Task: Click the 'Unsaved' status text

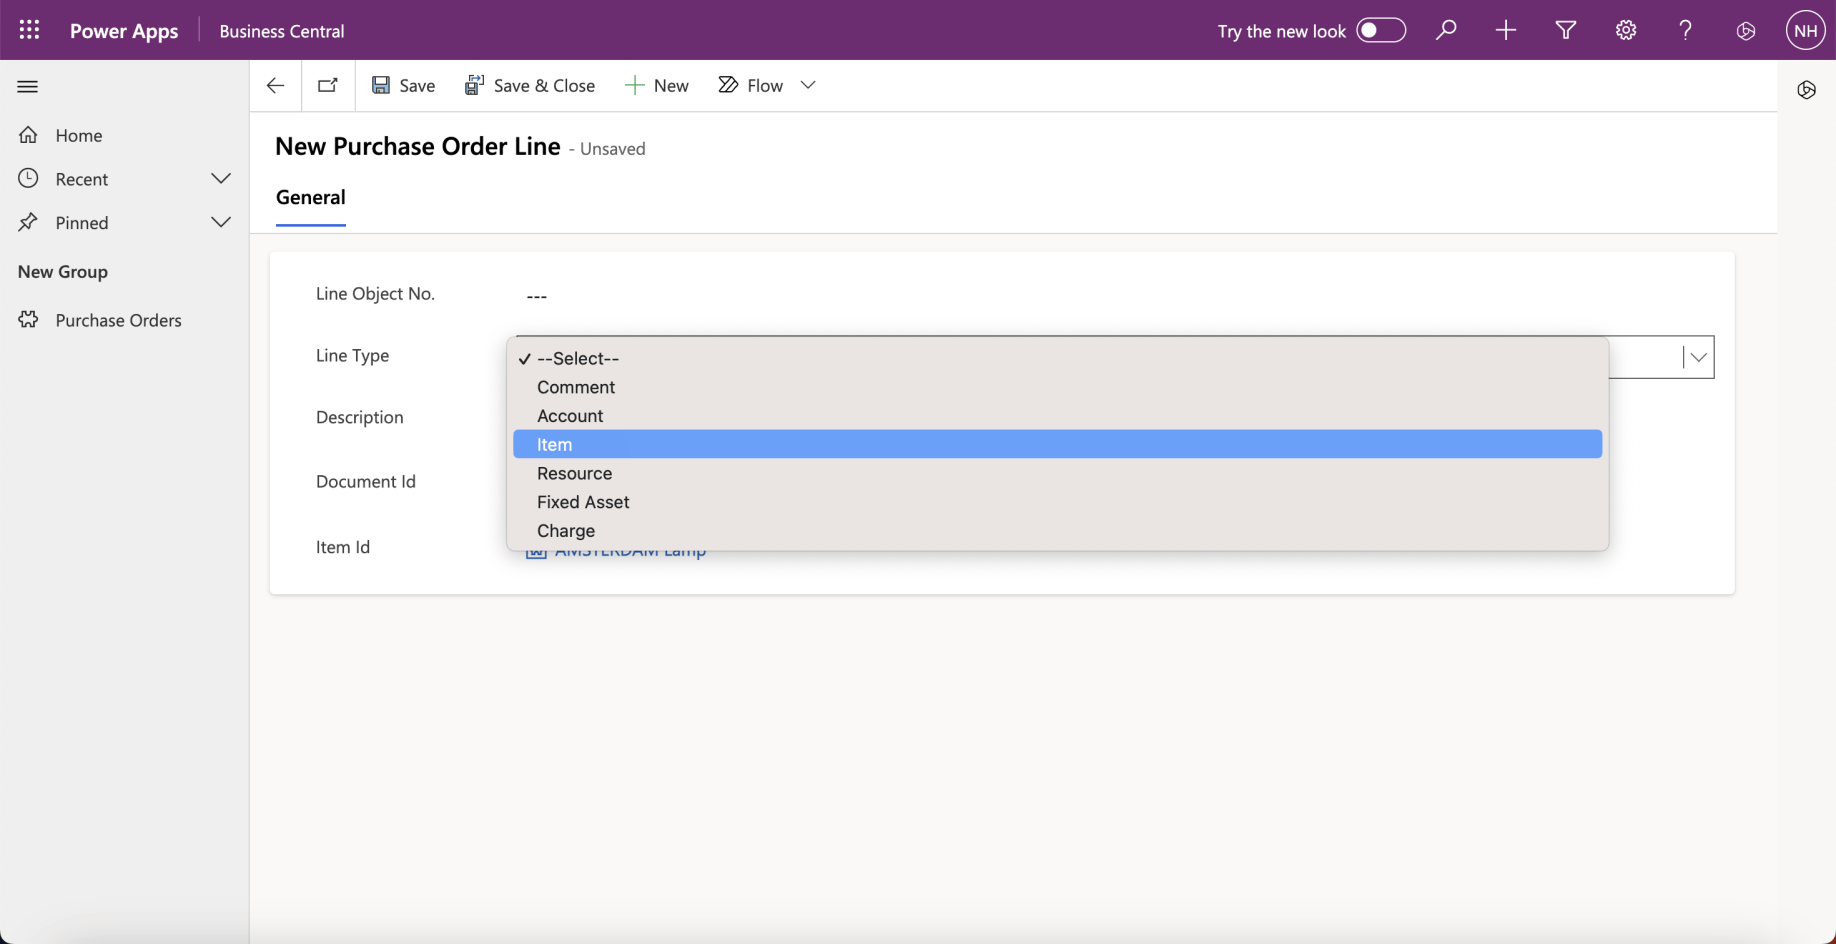Action: click(613, 149)
